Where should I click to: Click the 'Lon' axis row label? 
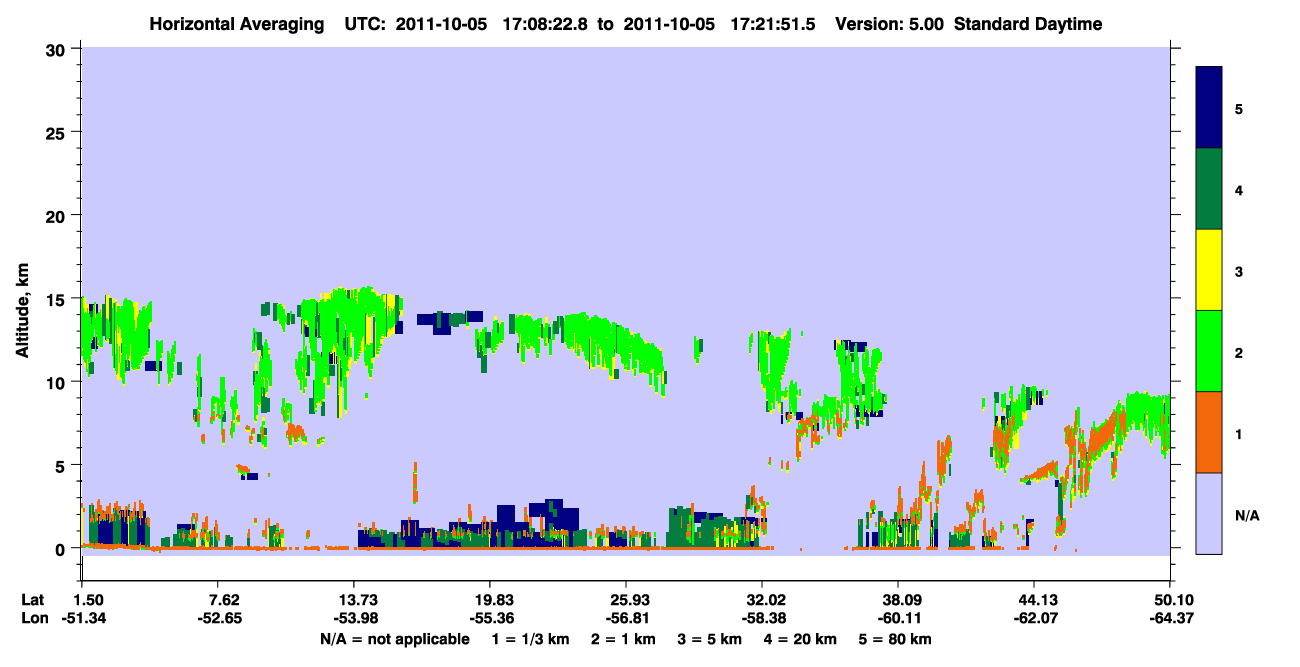(x=33, y=618)
